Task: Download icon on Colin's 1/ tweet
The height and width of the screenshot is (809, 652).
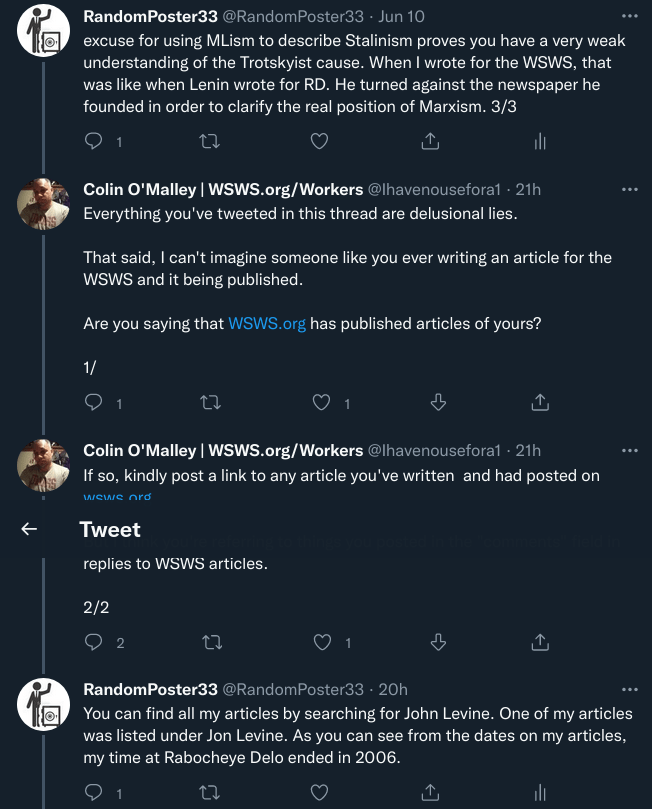Action: 437,403
